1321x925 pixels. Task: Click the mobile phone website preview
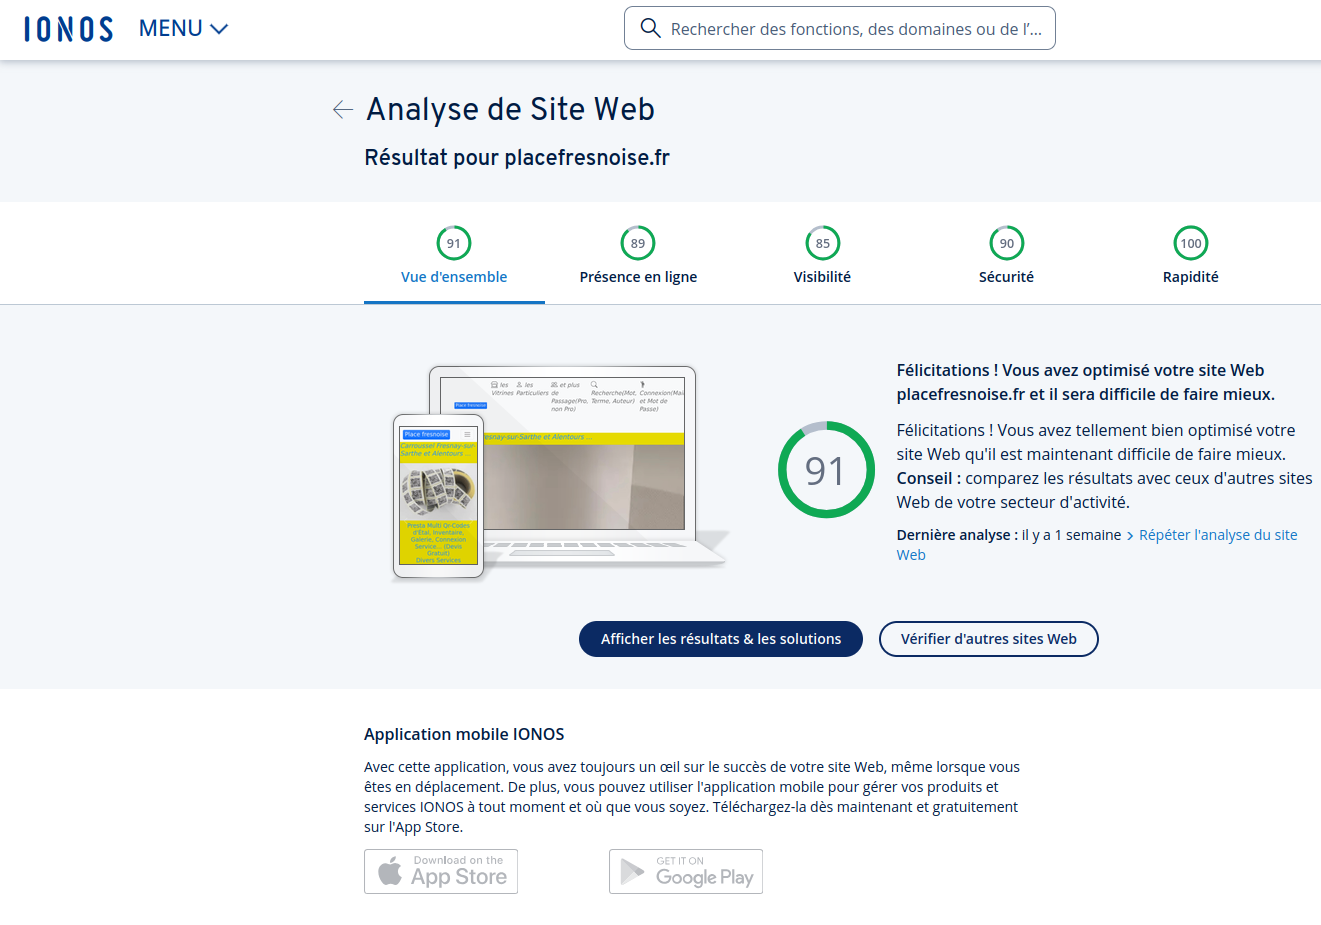[439, 497]
